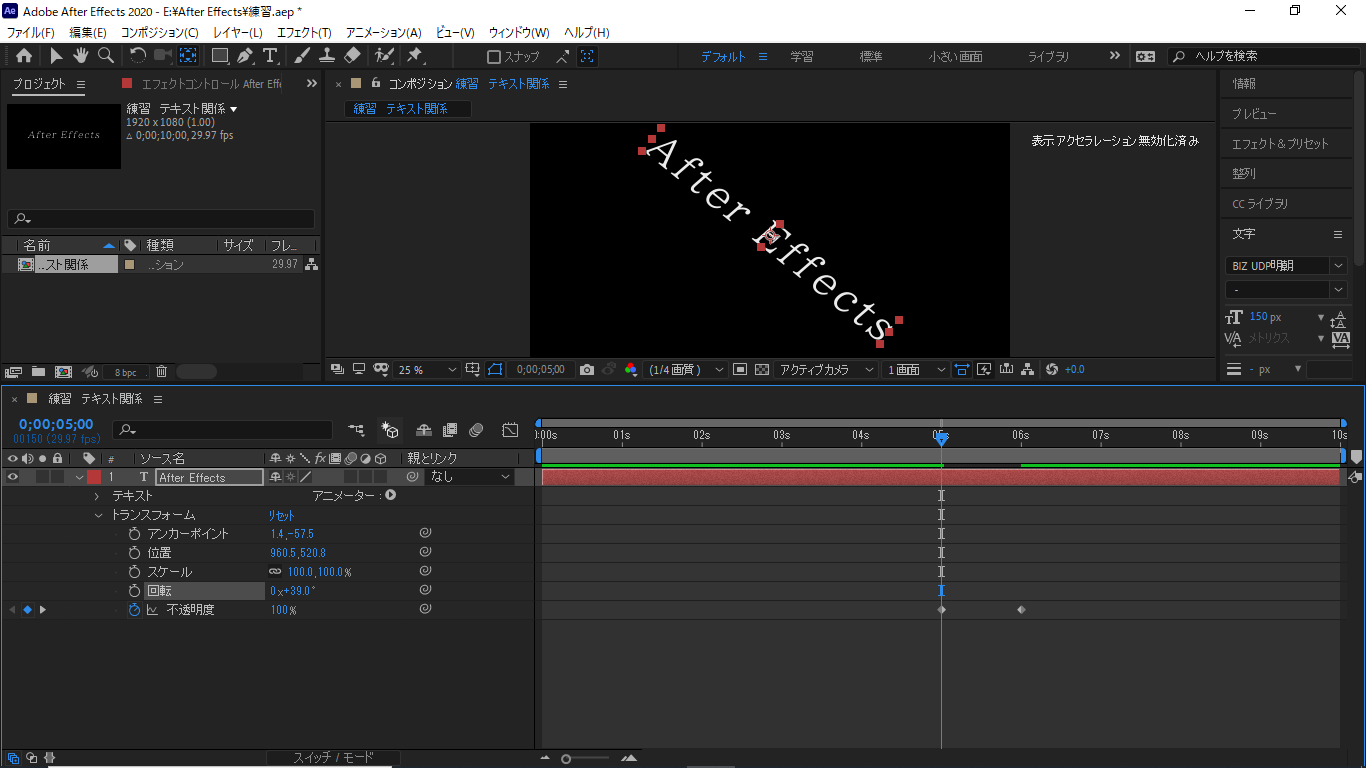Select the Rotation tool
Viewport: 1366px width, 768px height.
point(138,56)
